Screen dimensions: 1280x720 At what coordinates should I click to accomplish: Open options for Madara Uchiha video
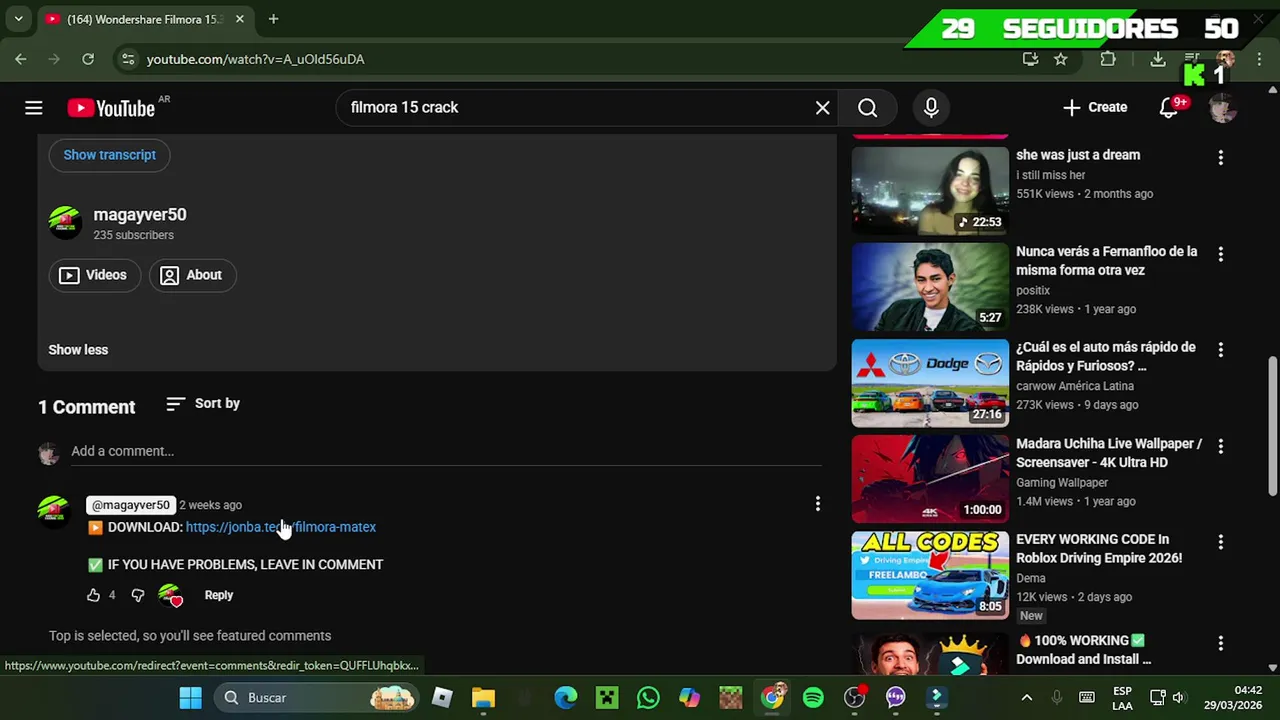tap(1220, 446)
